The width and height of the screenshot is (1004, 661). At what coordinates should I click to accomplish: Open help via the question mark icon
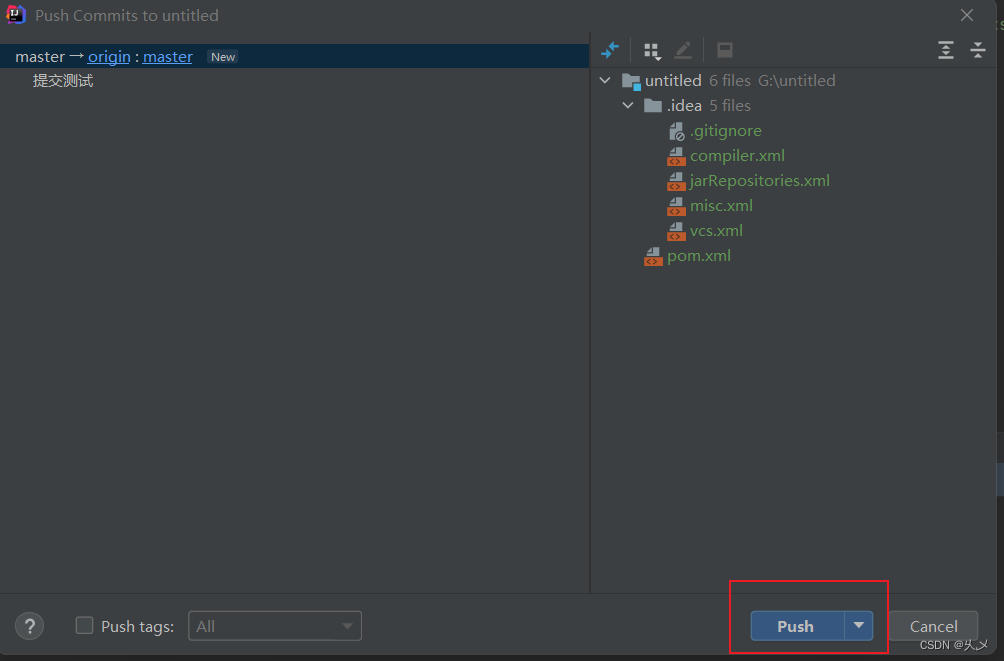(29, 626)
